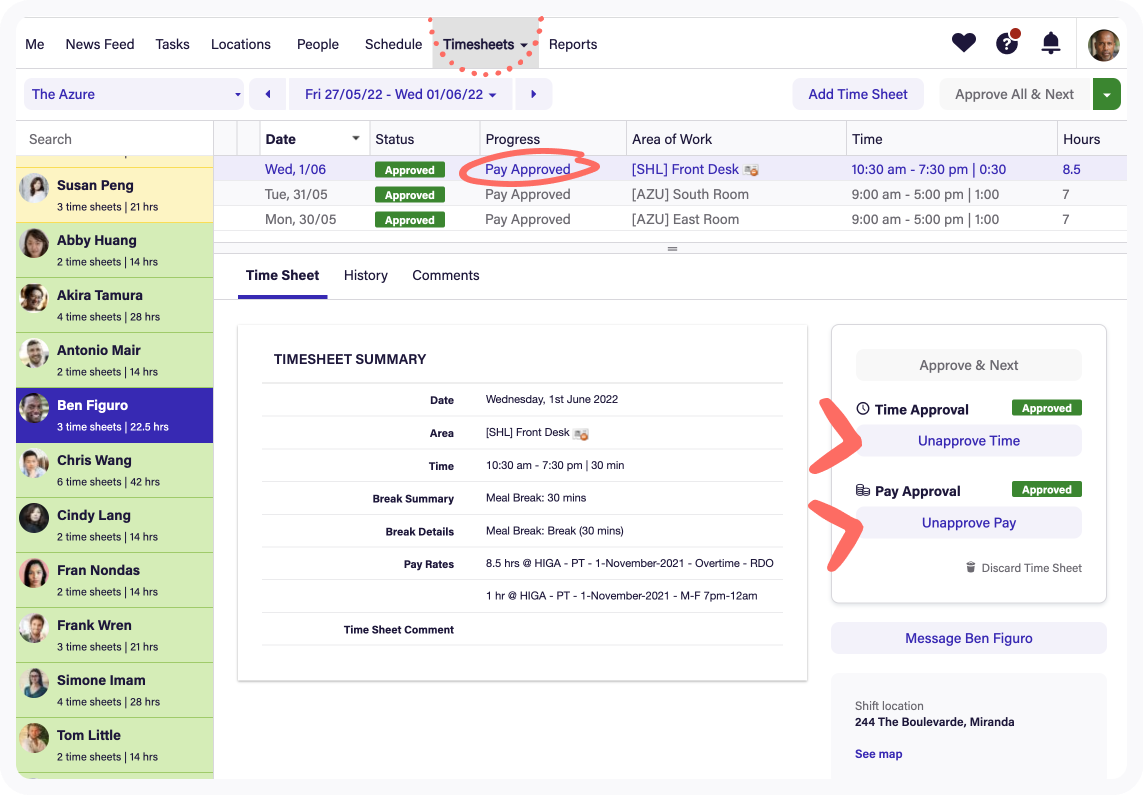
Task: Open help via the question mark icon
Action: point(1006,44)
